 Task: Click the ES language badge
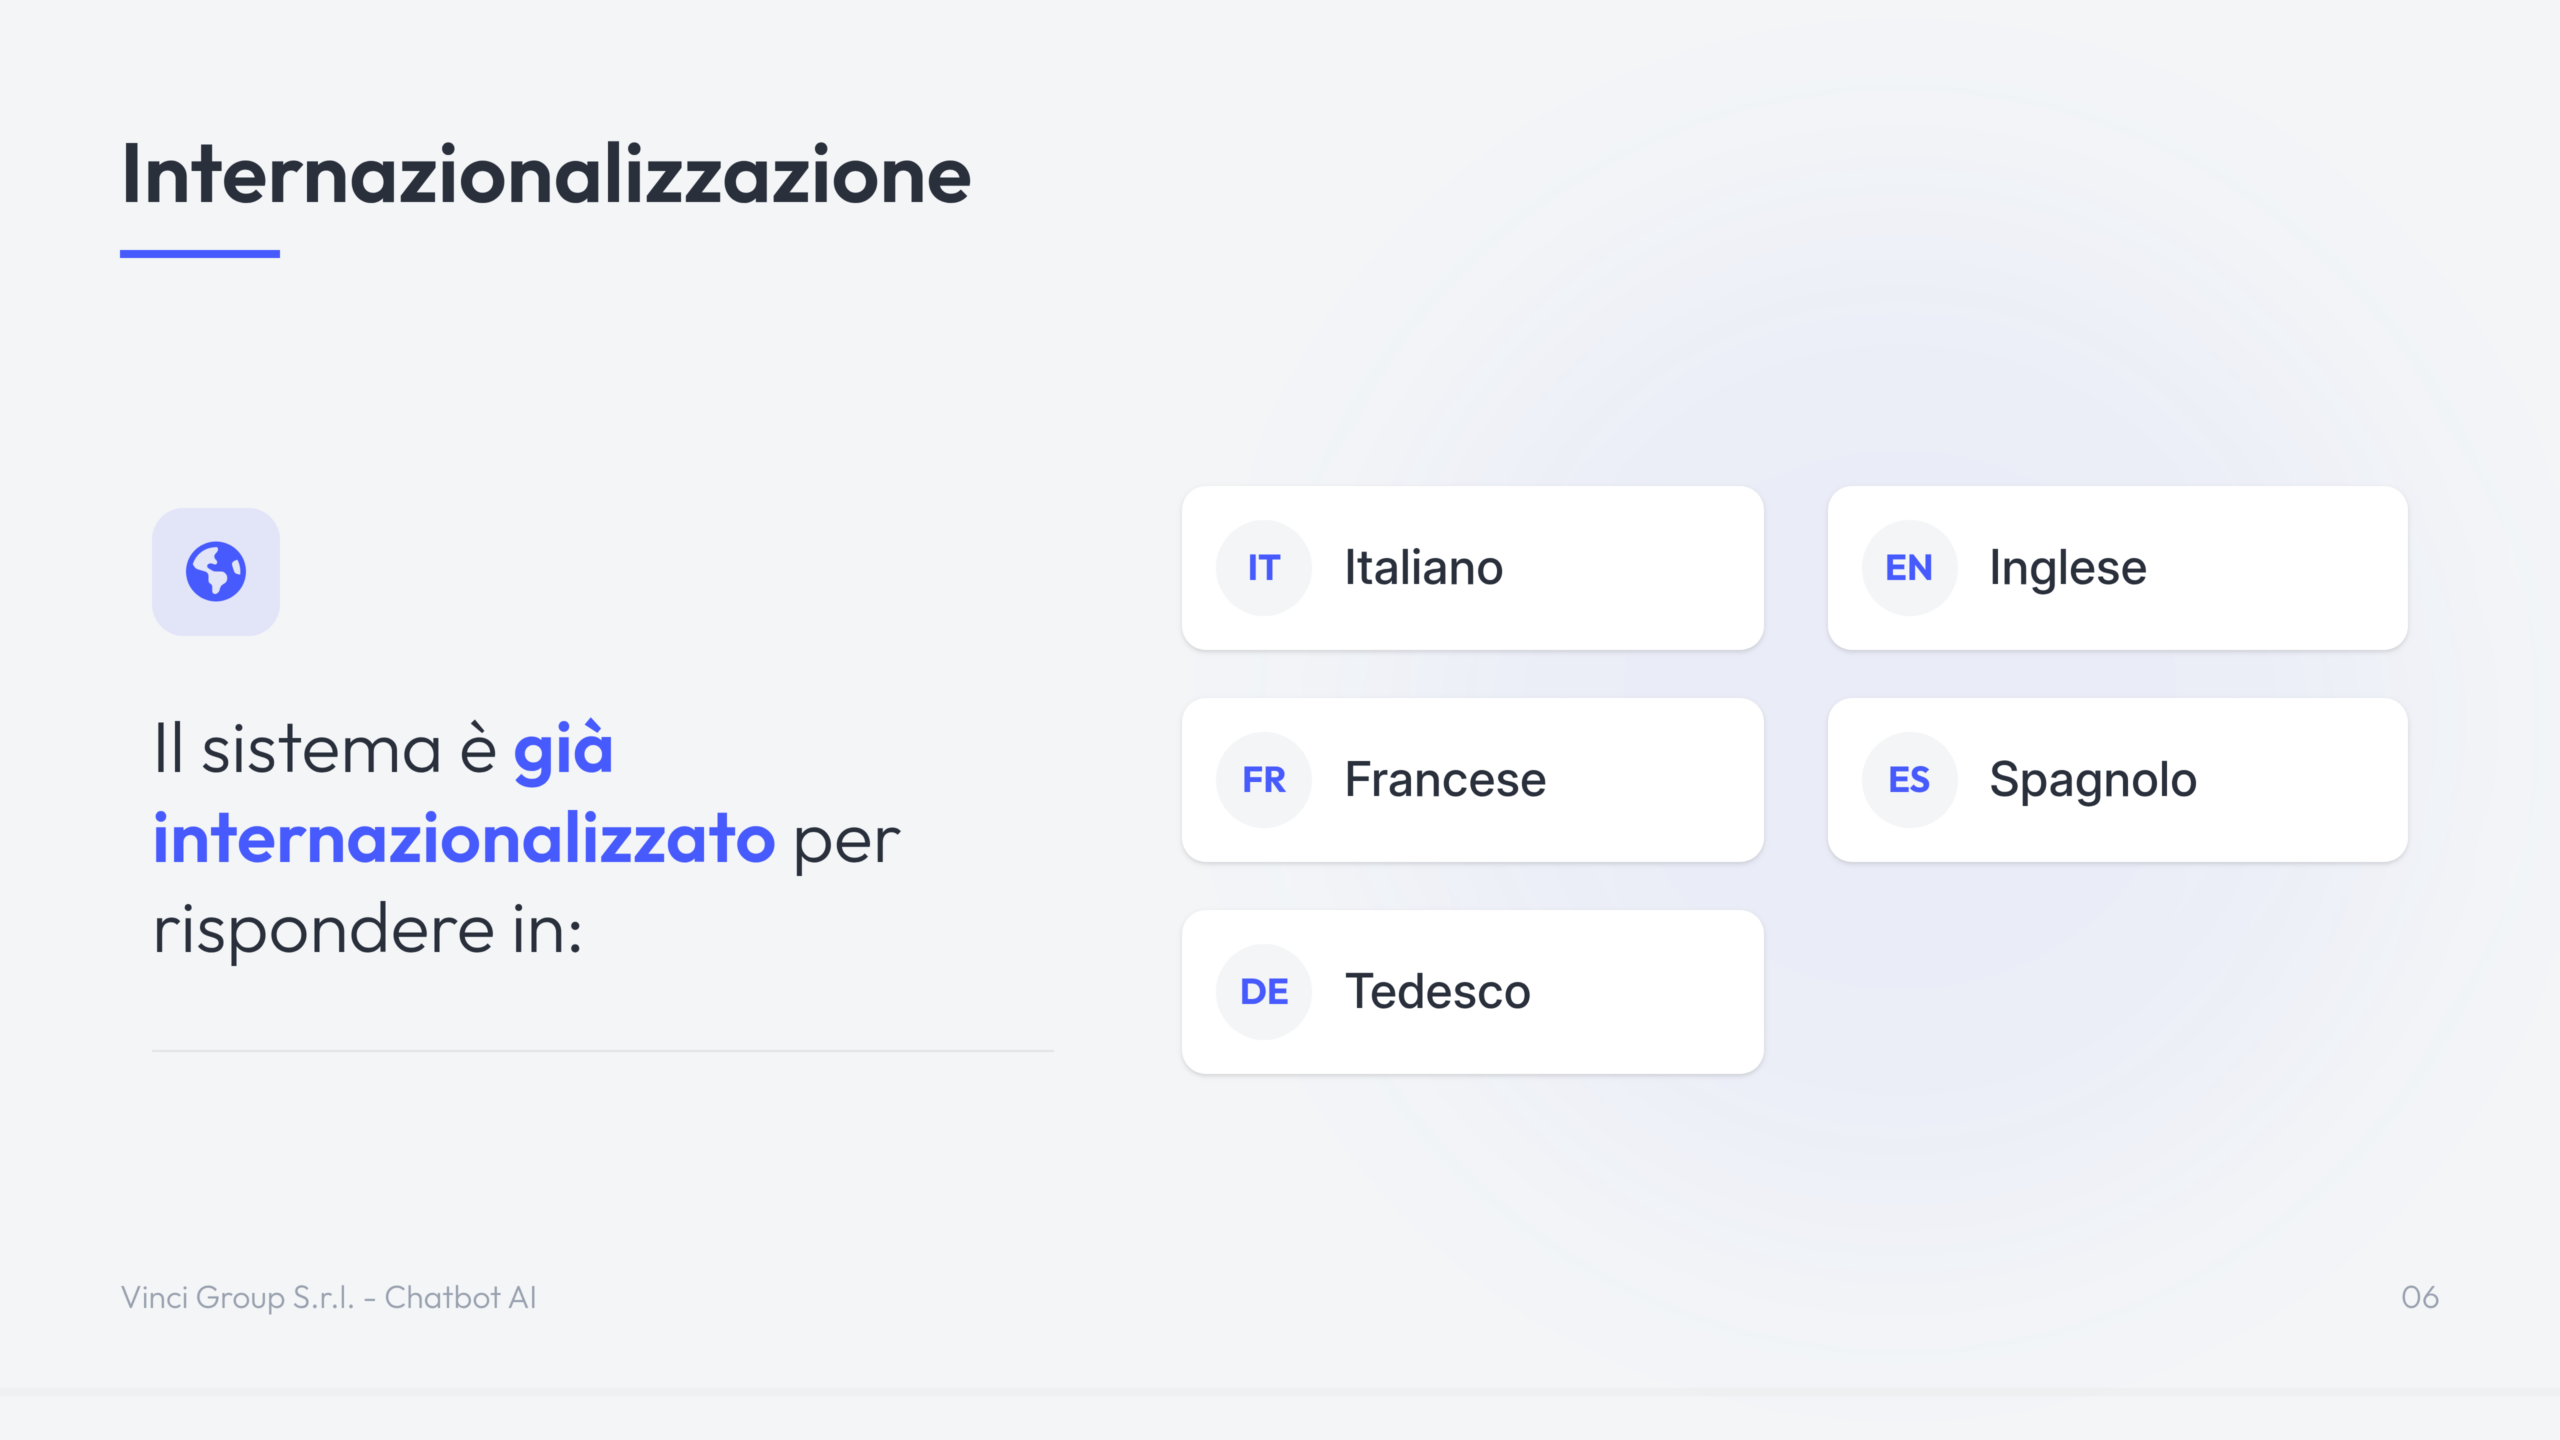coord(1909,780)
